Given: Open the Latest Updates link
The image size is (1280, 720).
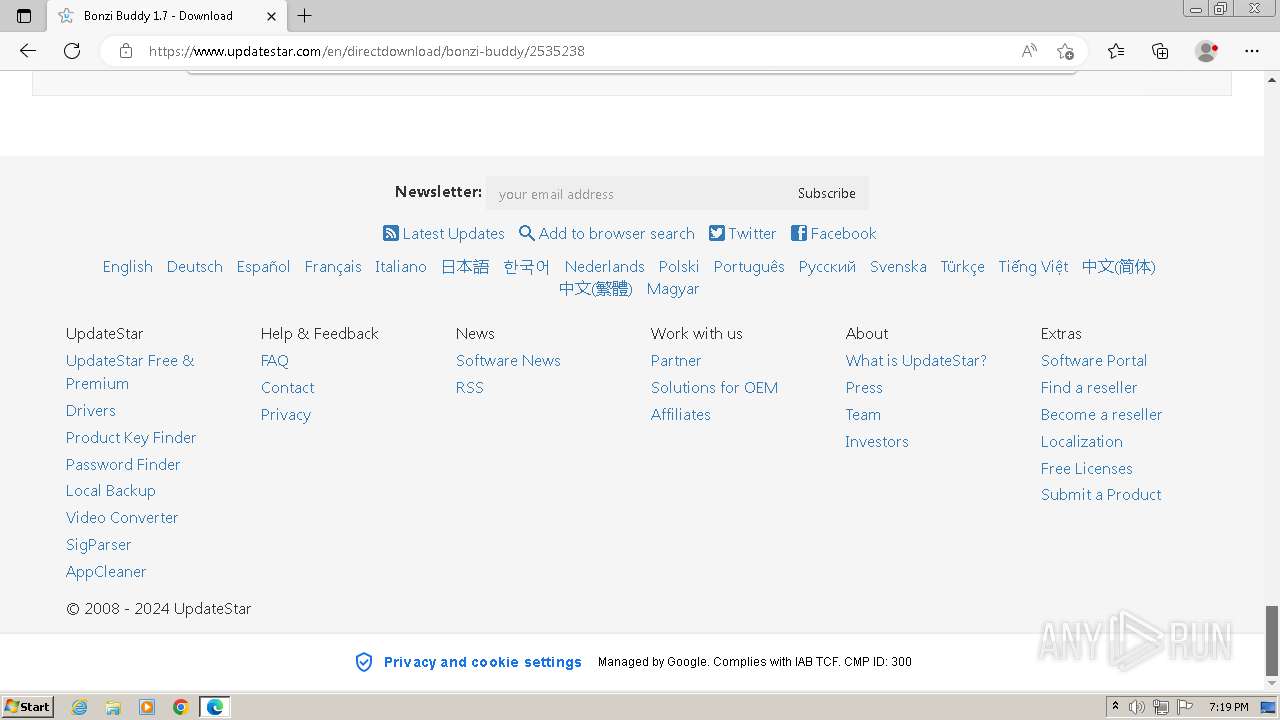Looking at the screenshot, I should (x=453, y=233).
